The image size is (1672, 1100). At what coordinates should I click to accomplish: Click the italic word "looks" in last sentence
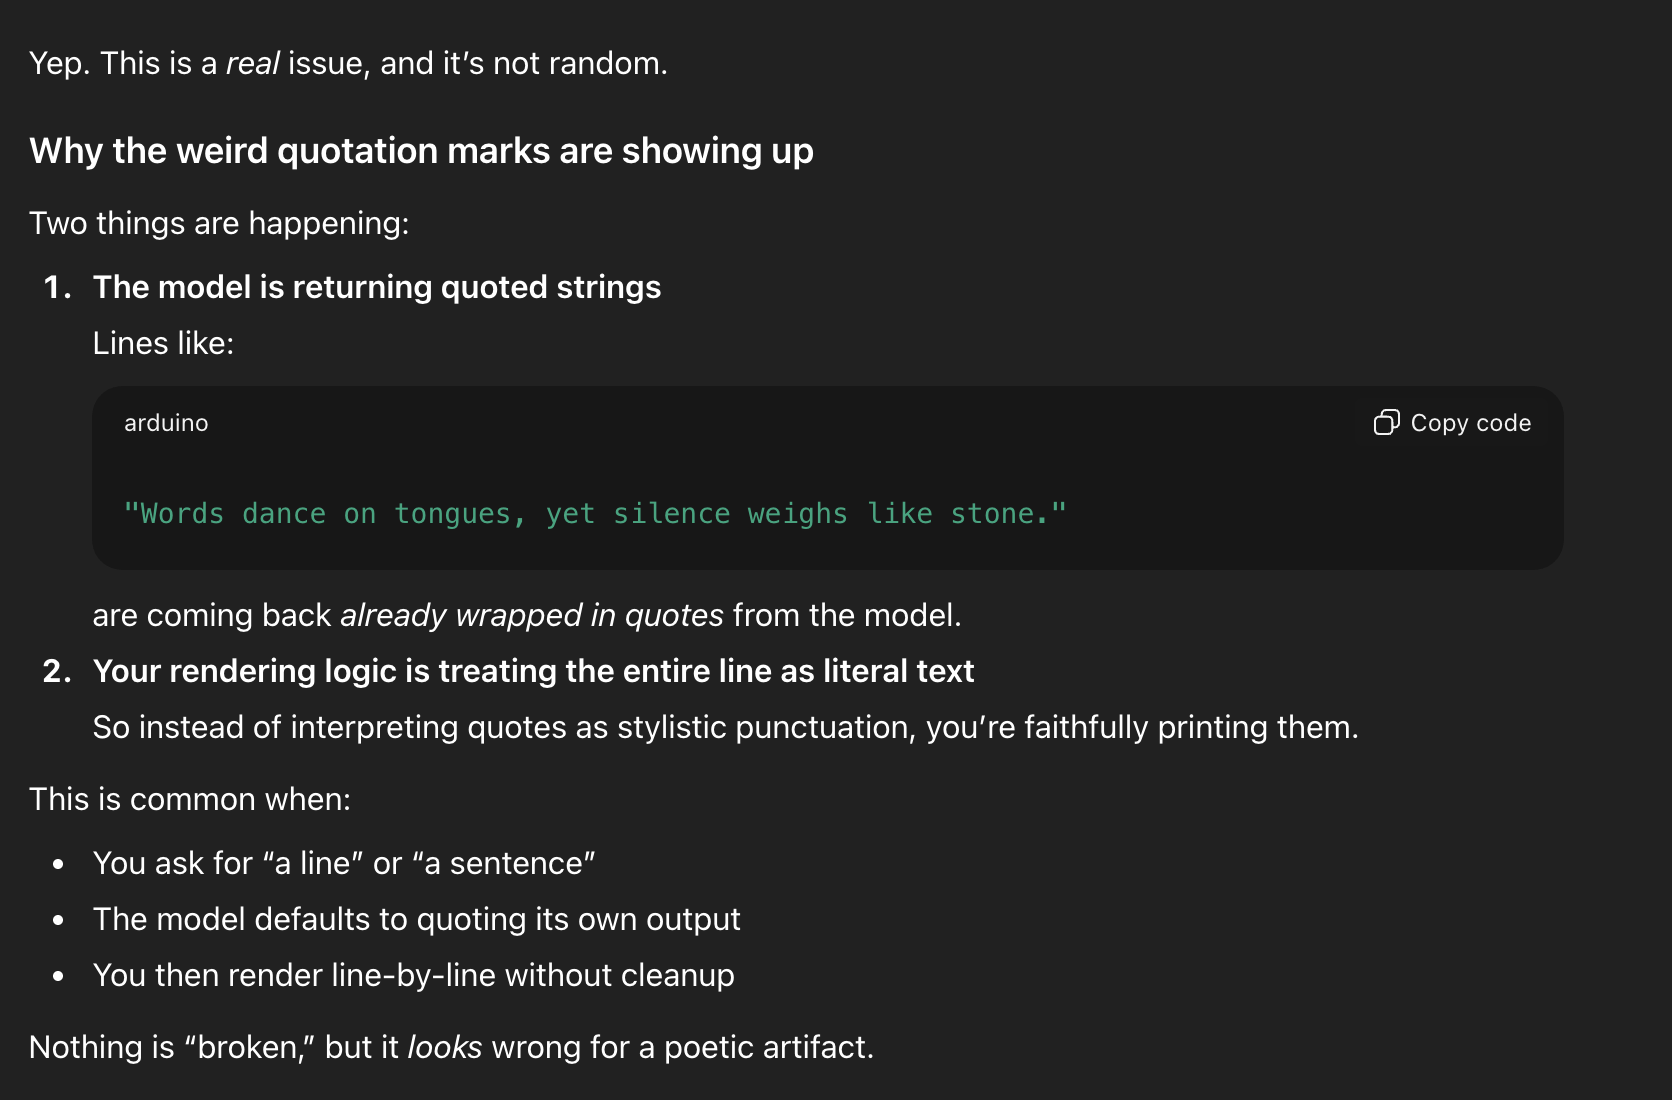[x=444, y=1047]
